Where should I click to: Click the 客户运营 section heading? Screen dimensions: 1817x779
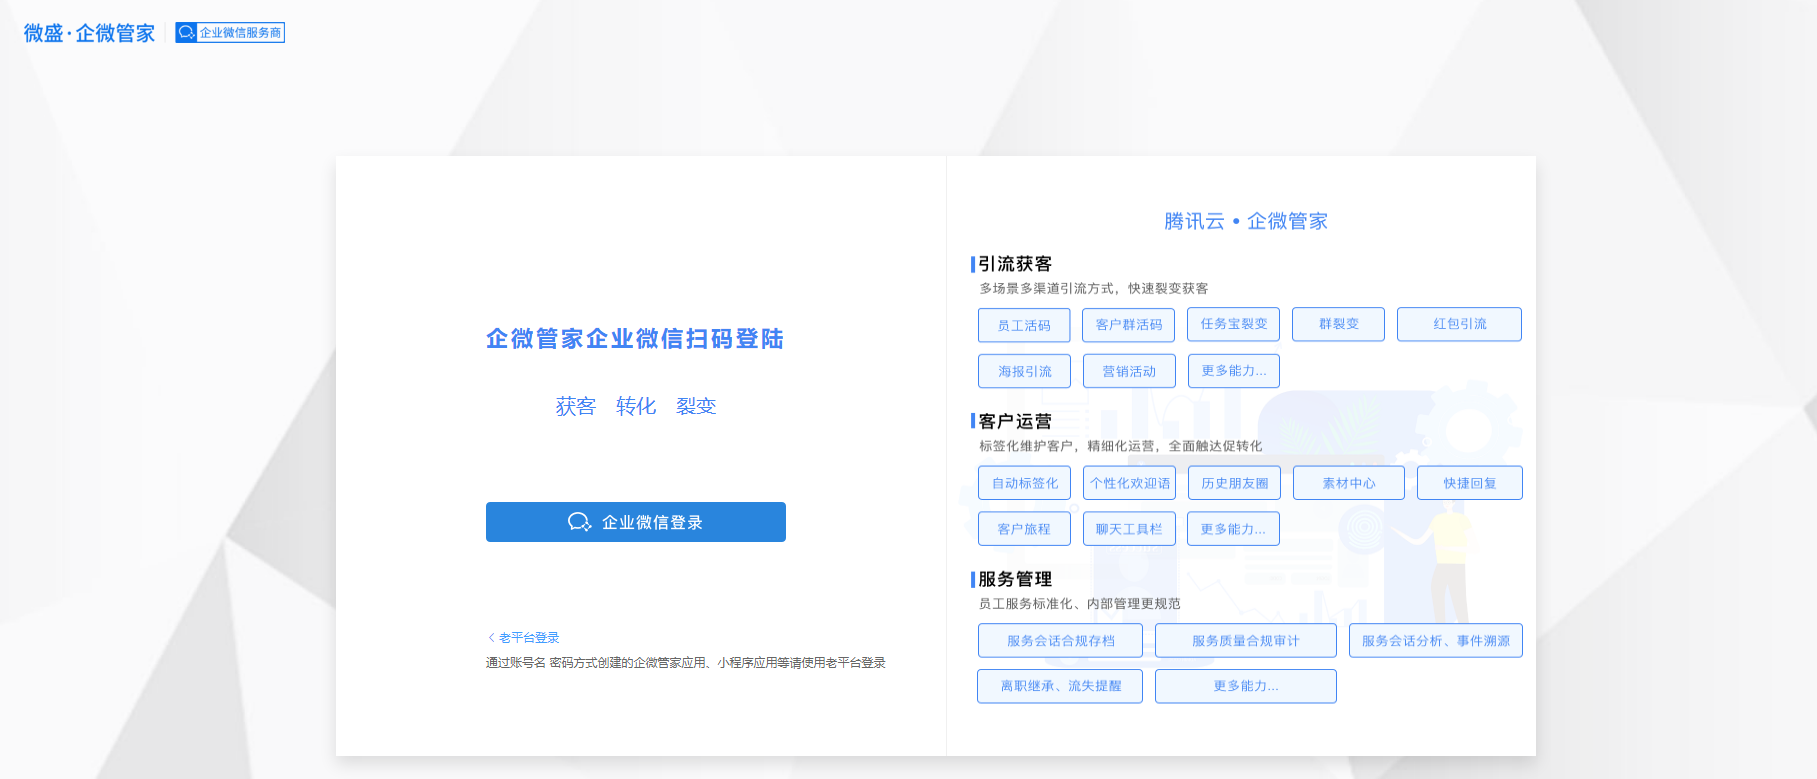coord(1015,421)
